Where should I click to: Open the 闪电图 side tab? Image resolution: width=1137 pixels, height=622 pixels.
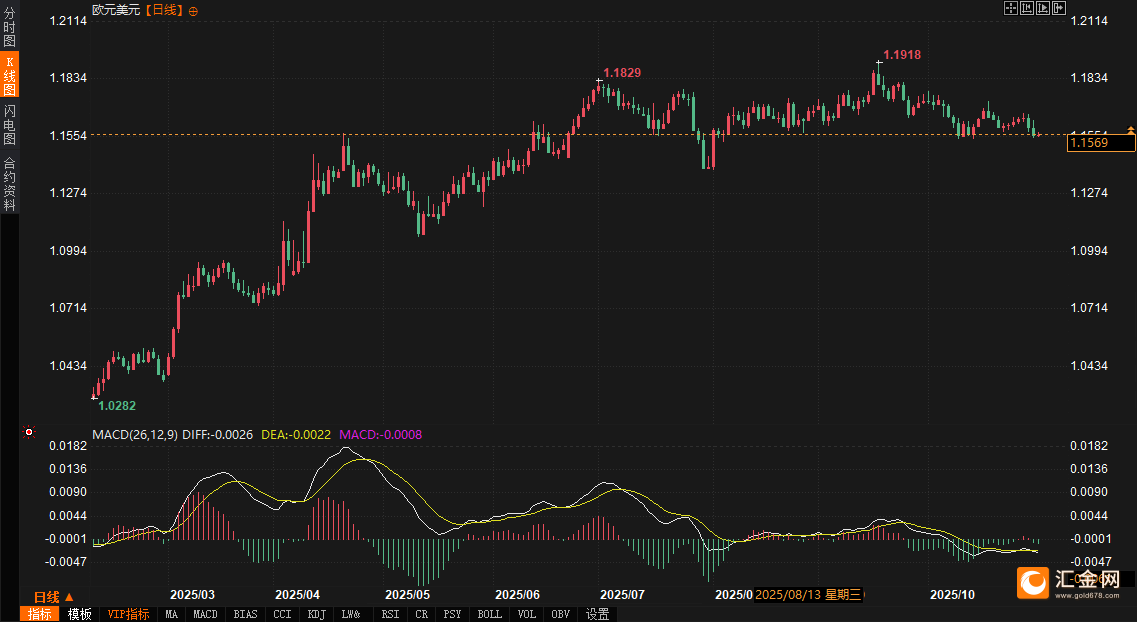coord(9,124)
